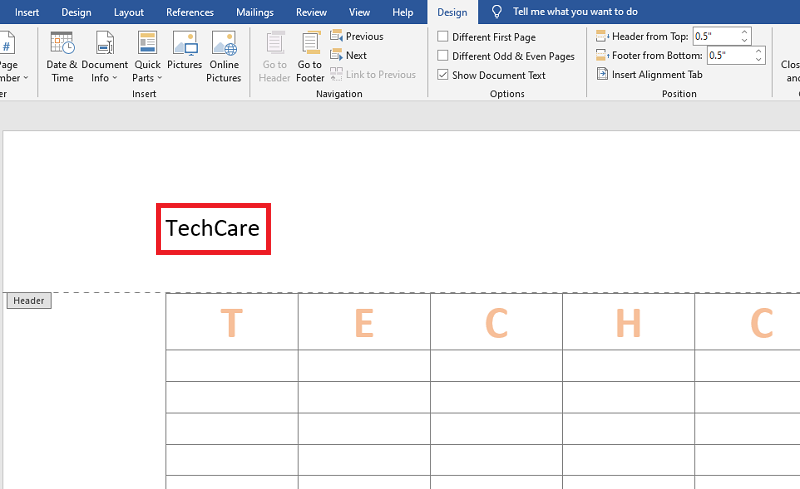The width and height of the screenshot is (800, 489).
Task: Enable Different Odd & Even Pages
Action: click(x=443, y=56)
